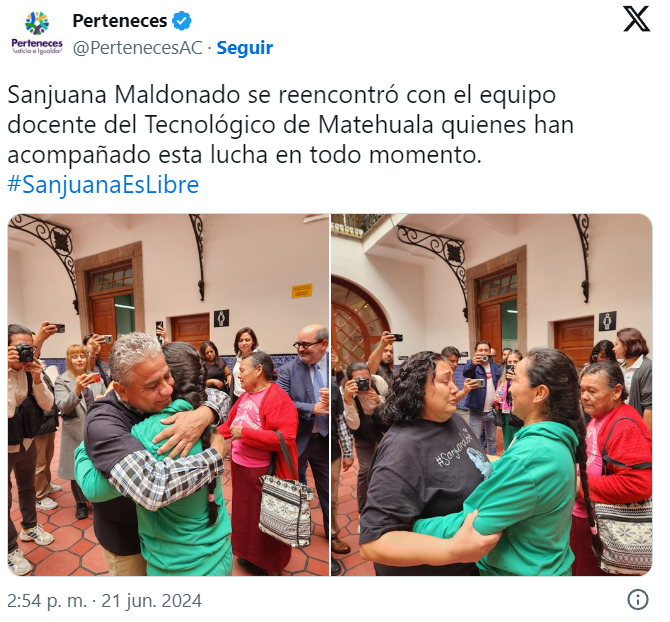The height and width of the screenshot is (622, 670).
Task: Open the info icon beside timestamp
Action: point(638,599)
